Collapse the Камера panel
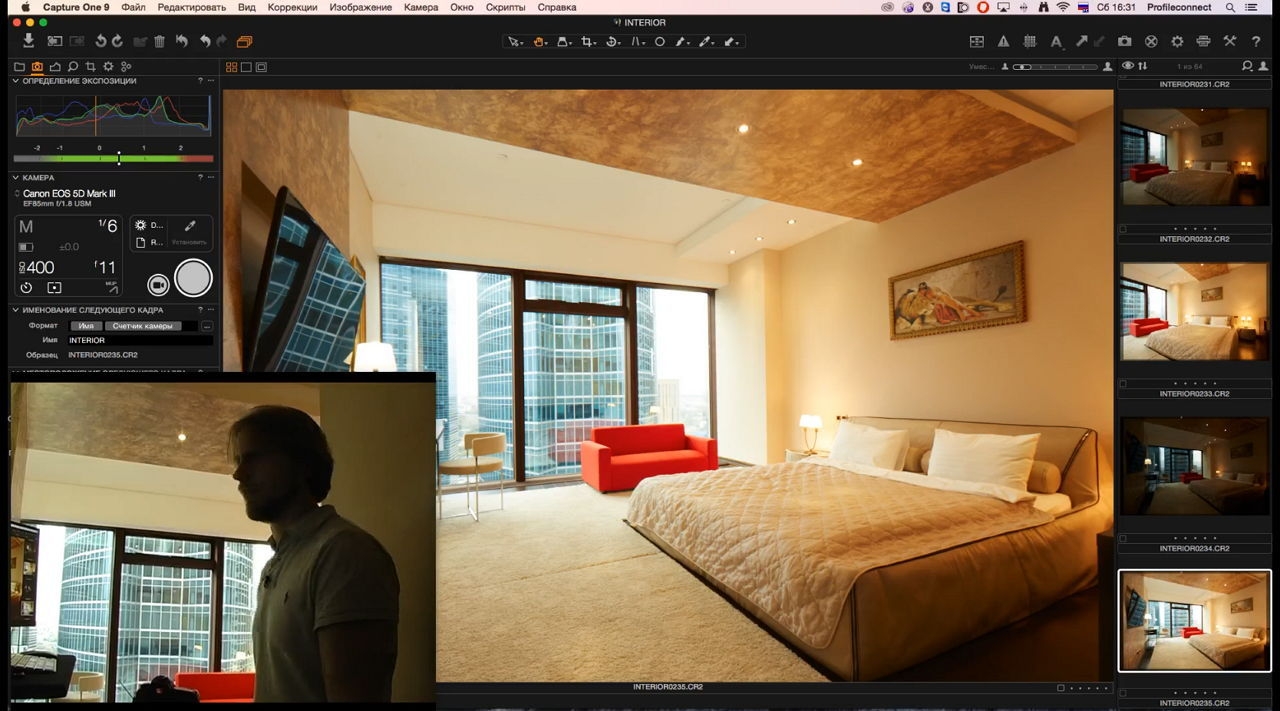The height and width of the screenshot is (711, 1280). click(16, 178)
